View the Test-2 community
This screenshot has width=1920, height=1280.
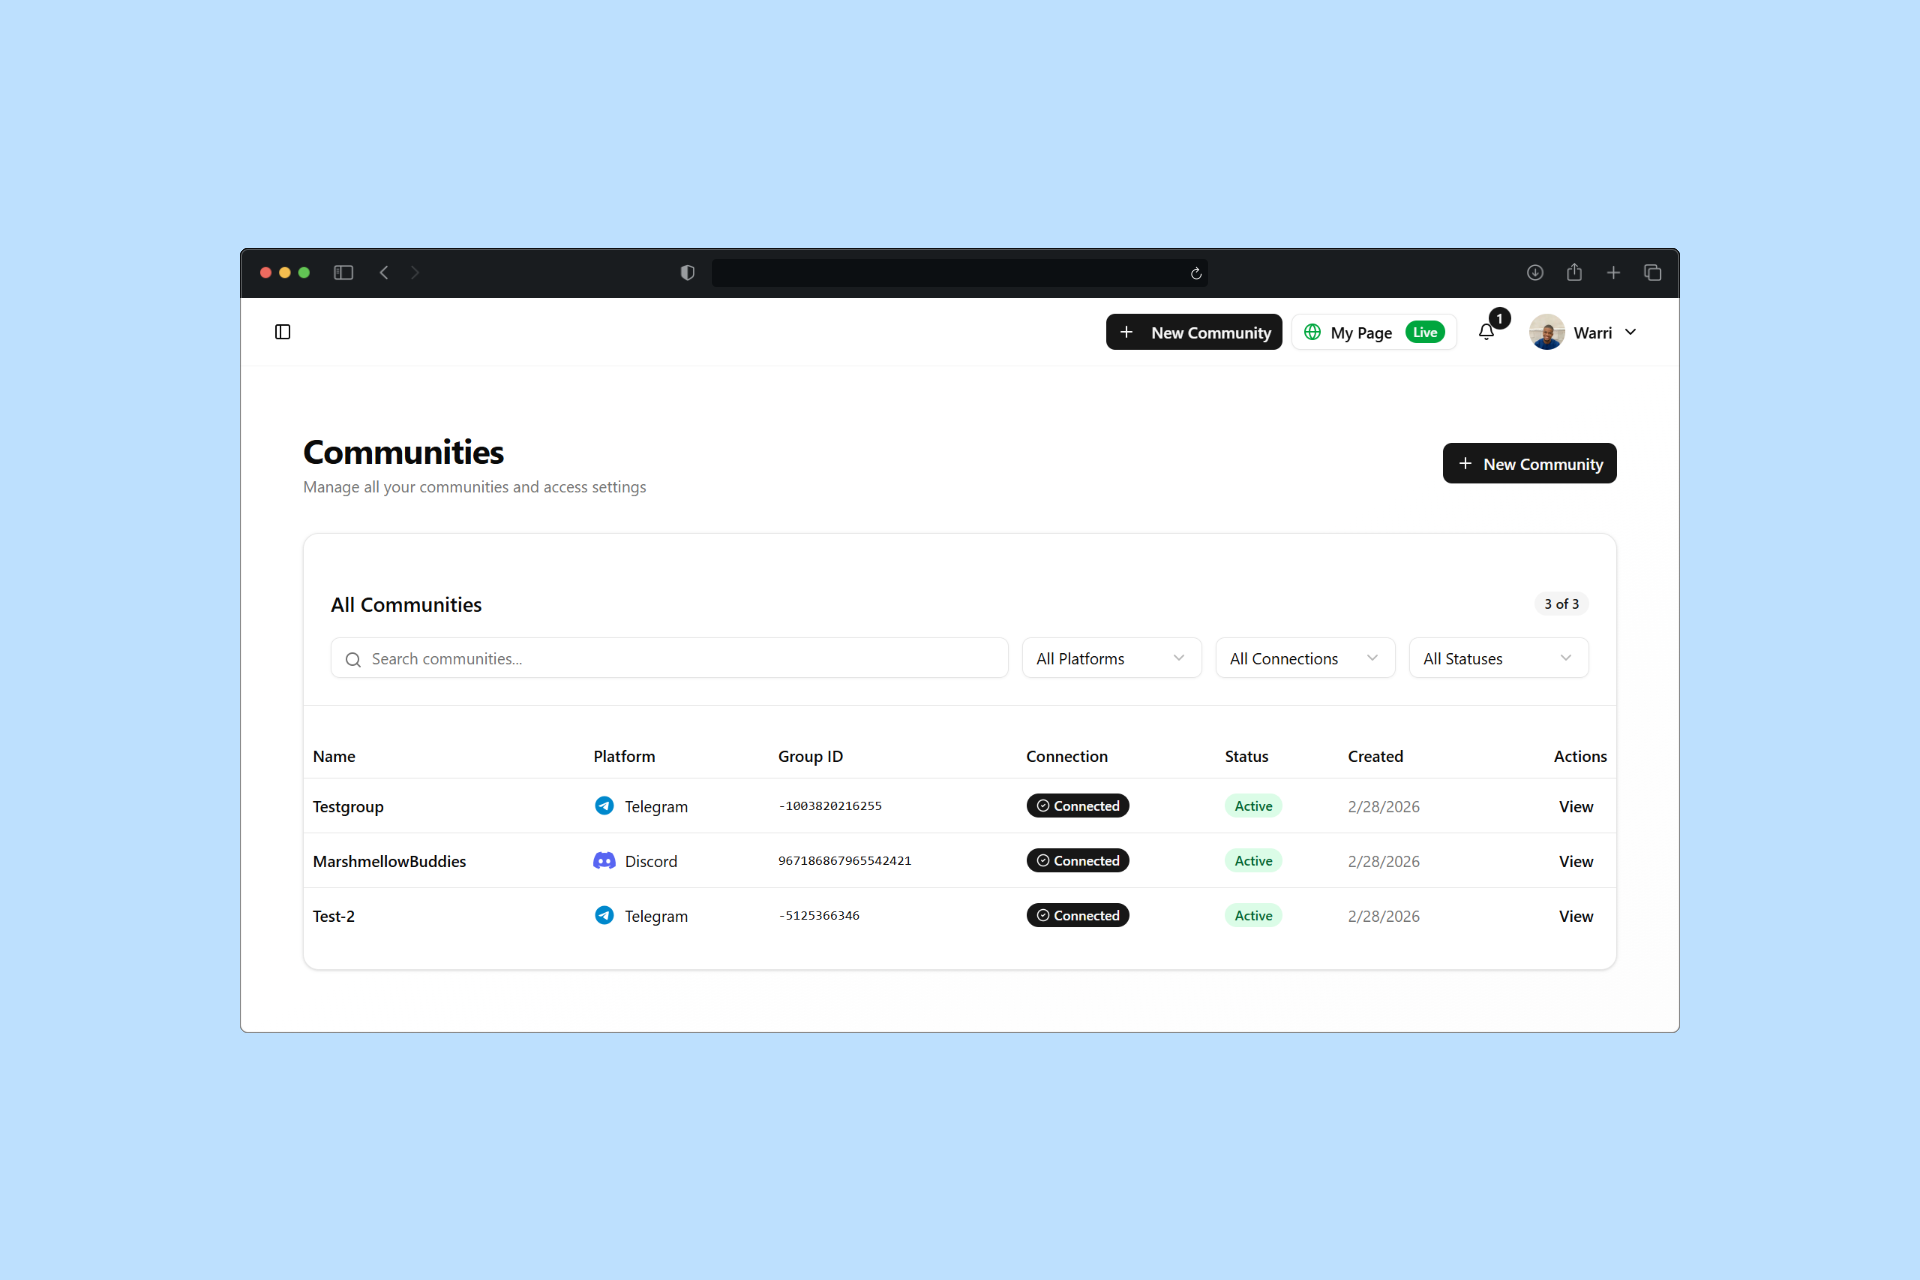pos(1575,916)
